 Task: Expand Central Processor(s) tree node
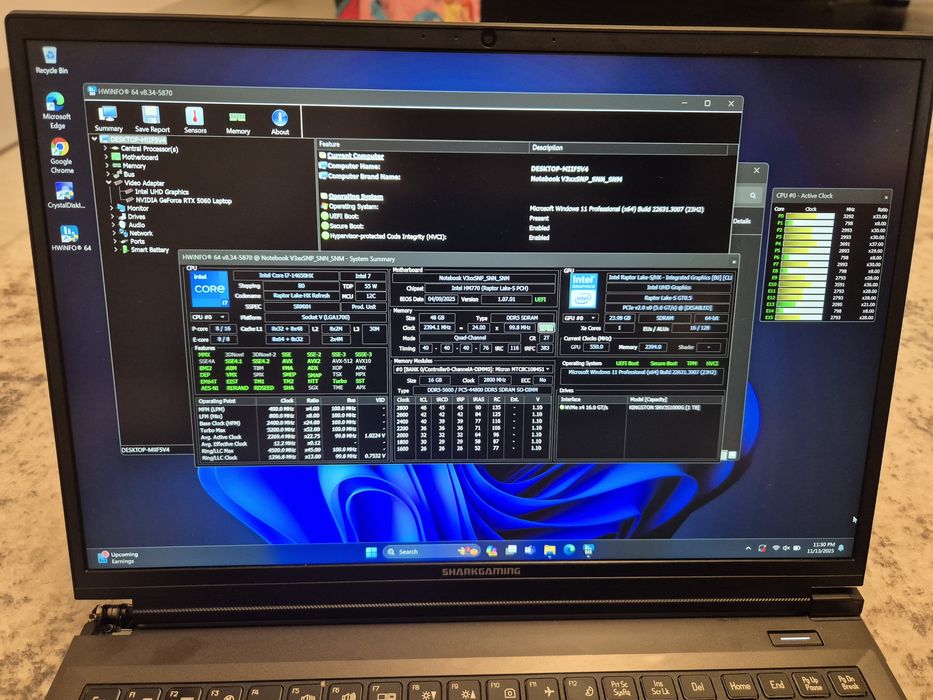pyautogui.click(x=106, y=148)
